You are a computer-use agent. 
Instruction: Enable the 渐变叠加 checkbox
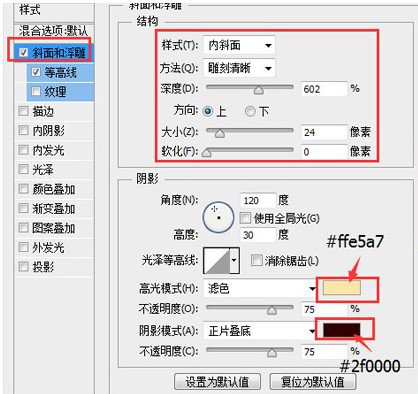click(23, 208)
